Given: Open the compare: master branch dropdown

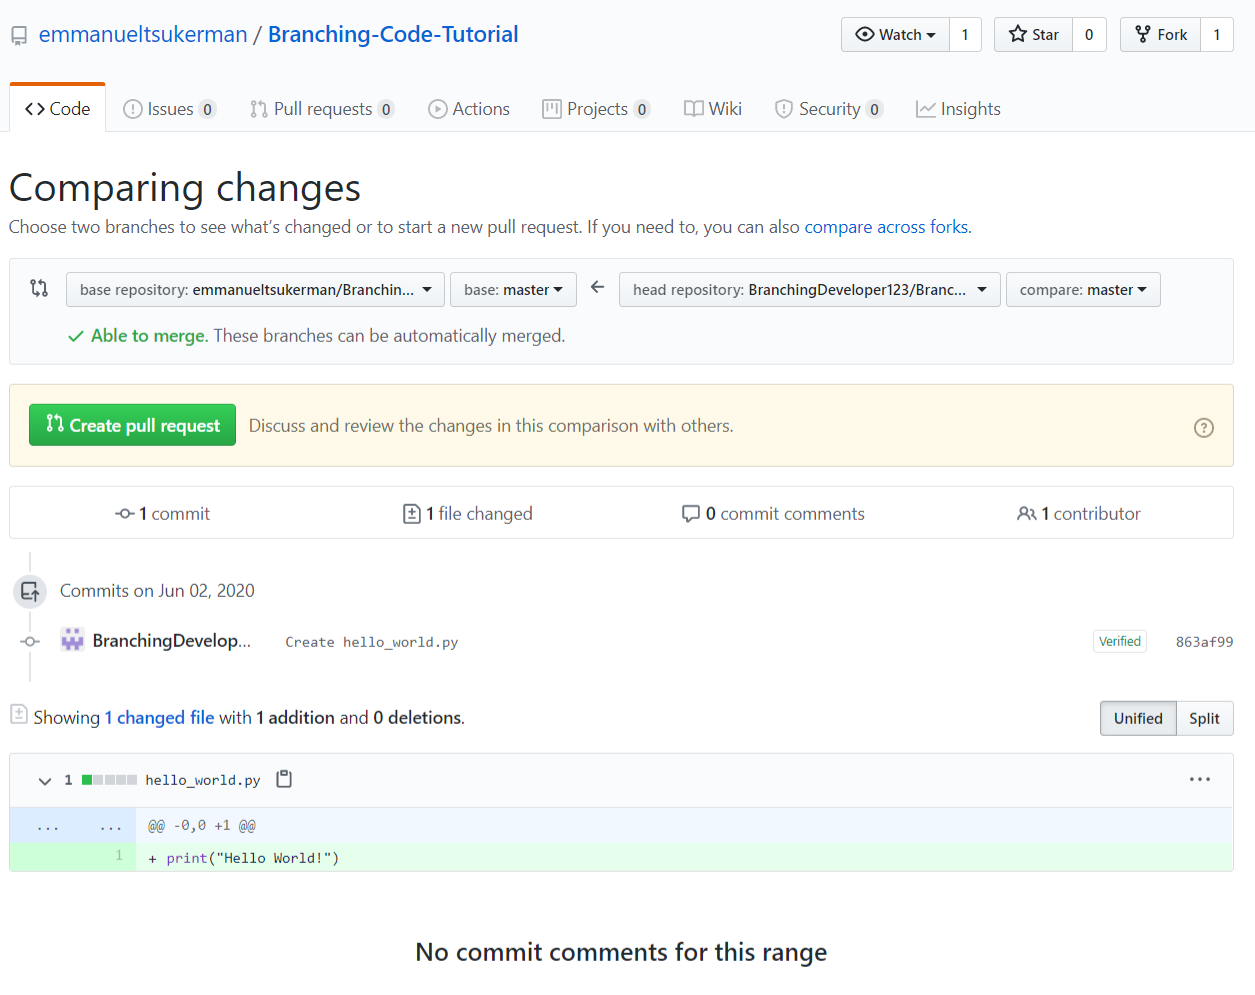Looking at the screenshot, I should pos(1083,289).
